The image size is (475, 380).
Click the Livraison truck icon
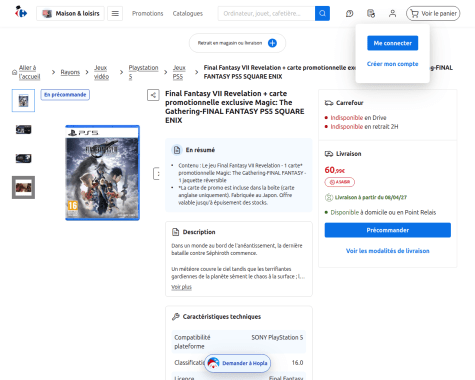click(329, 154)
